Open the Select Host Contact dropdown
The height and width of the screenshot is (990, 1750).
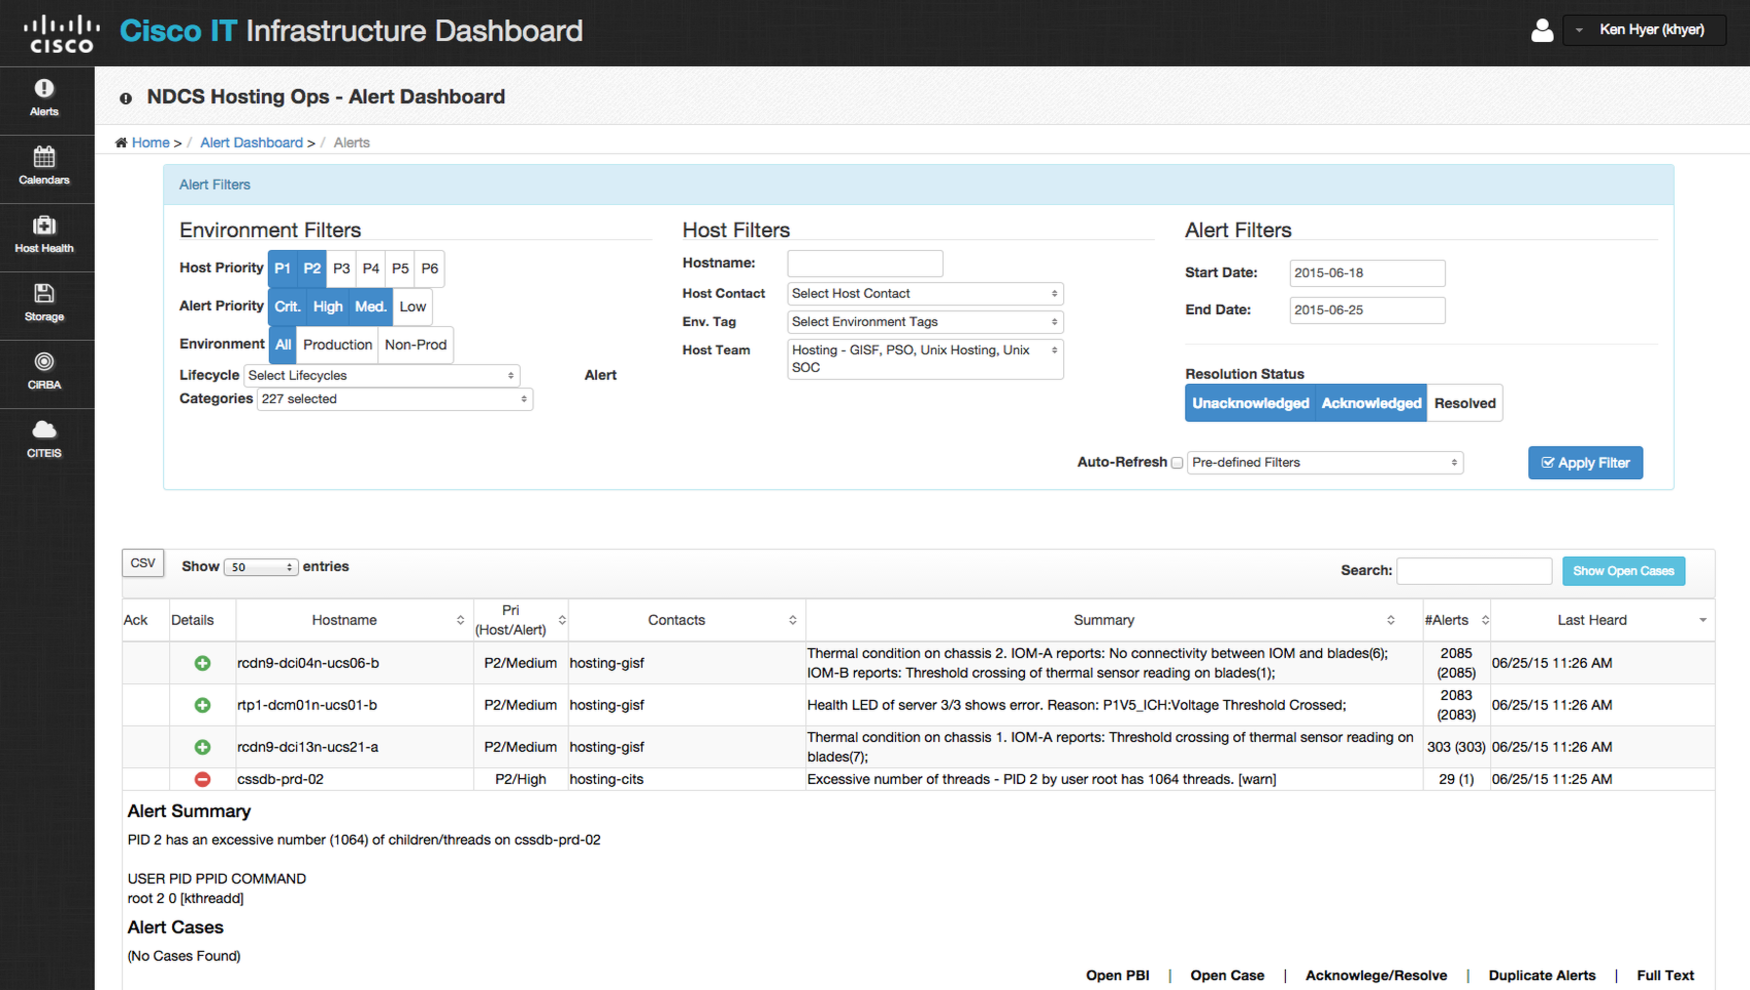click(924, 294)
